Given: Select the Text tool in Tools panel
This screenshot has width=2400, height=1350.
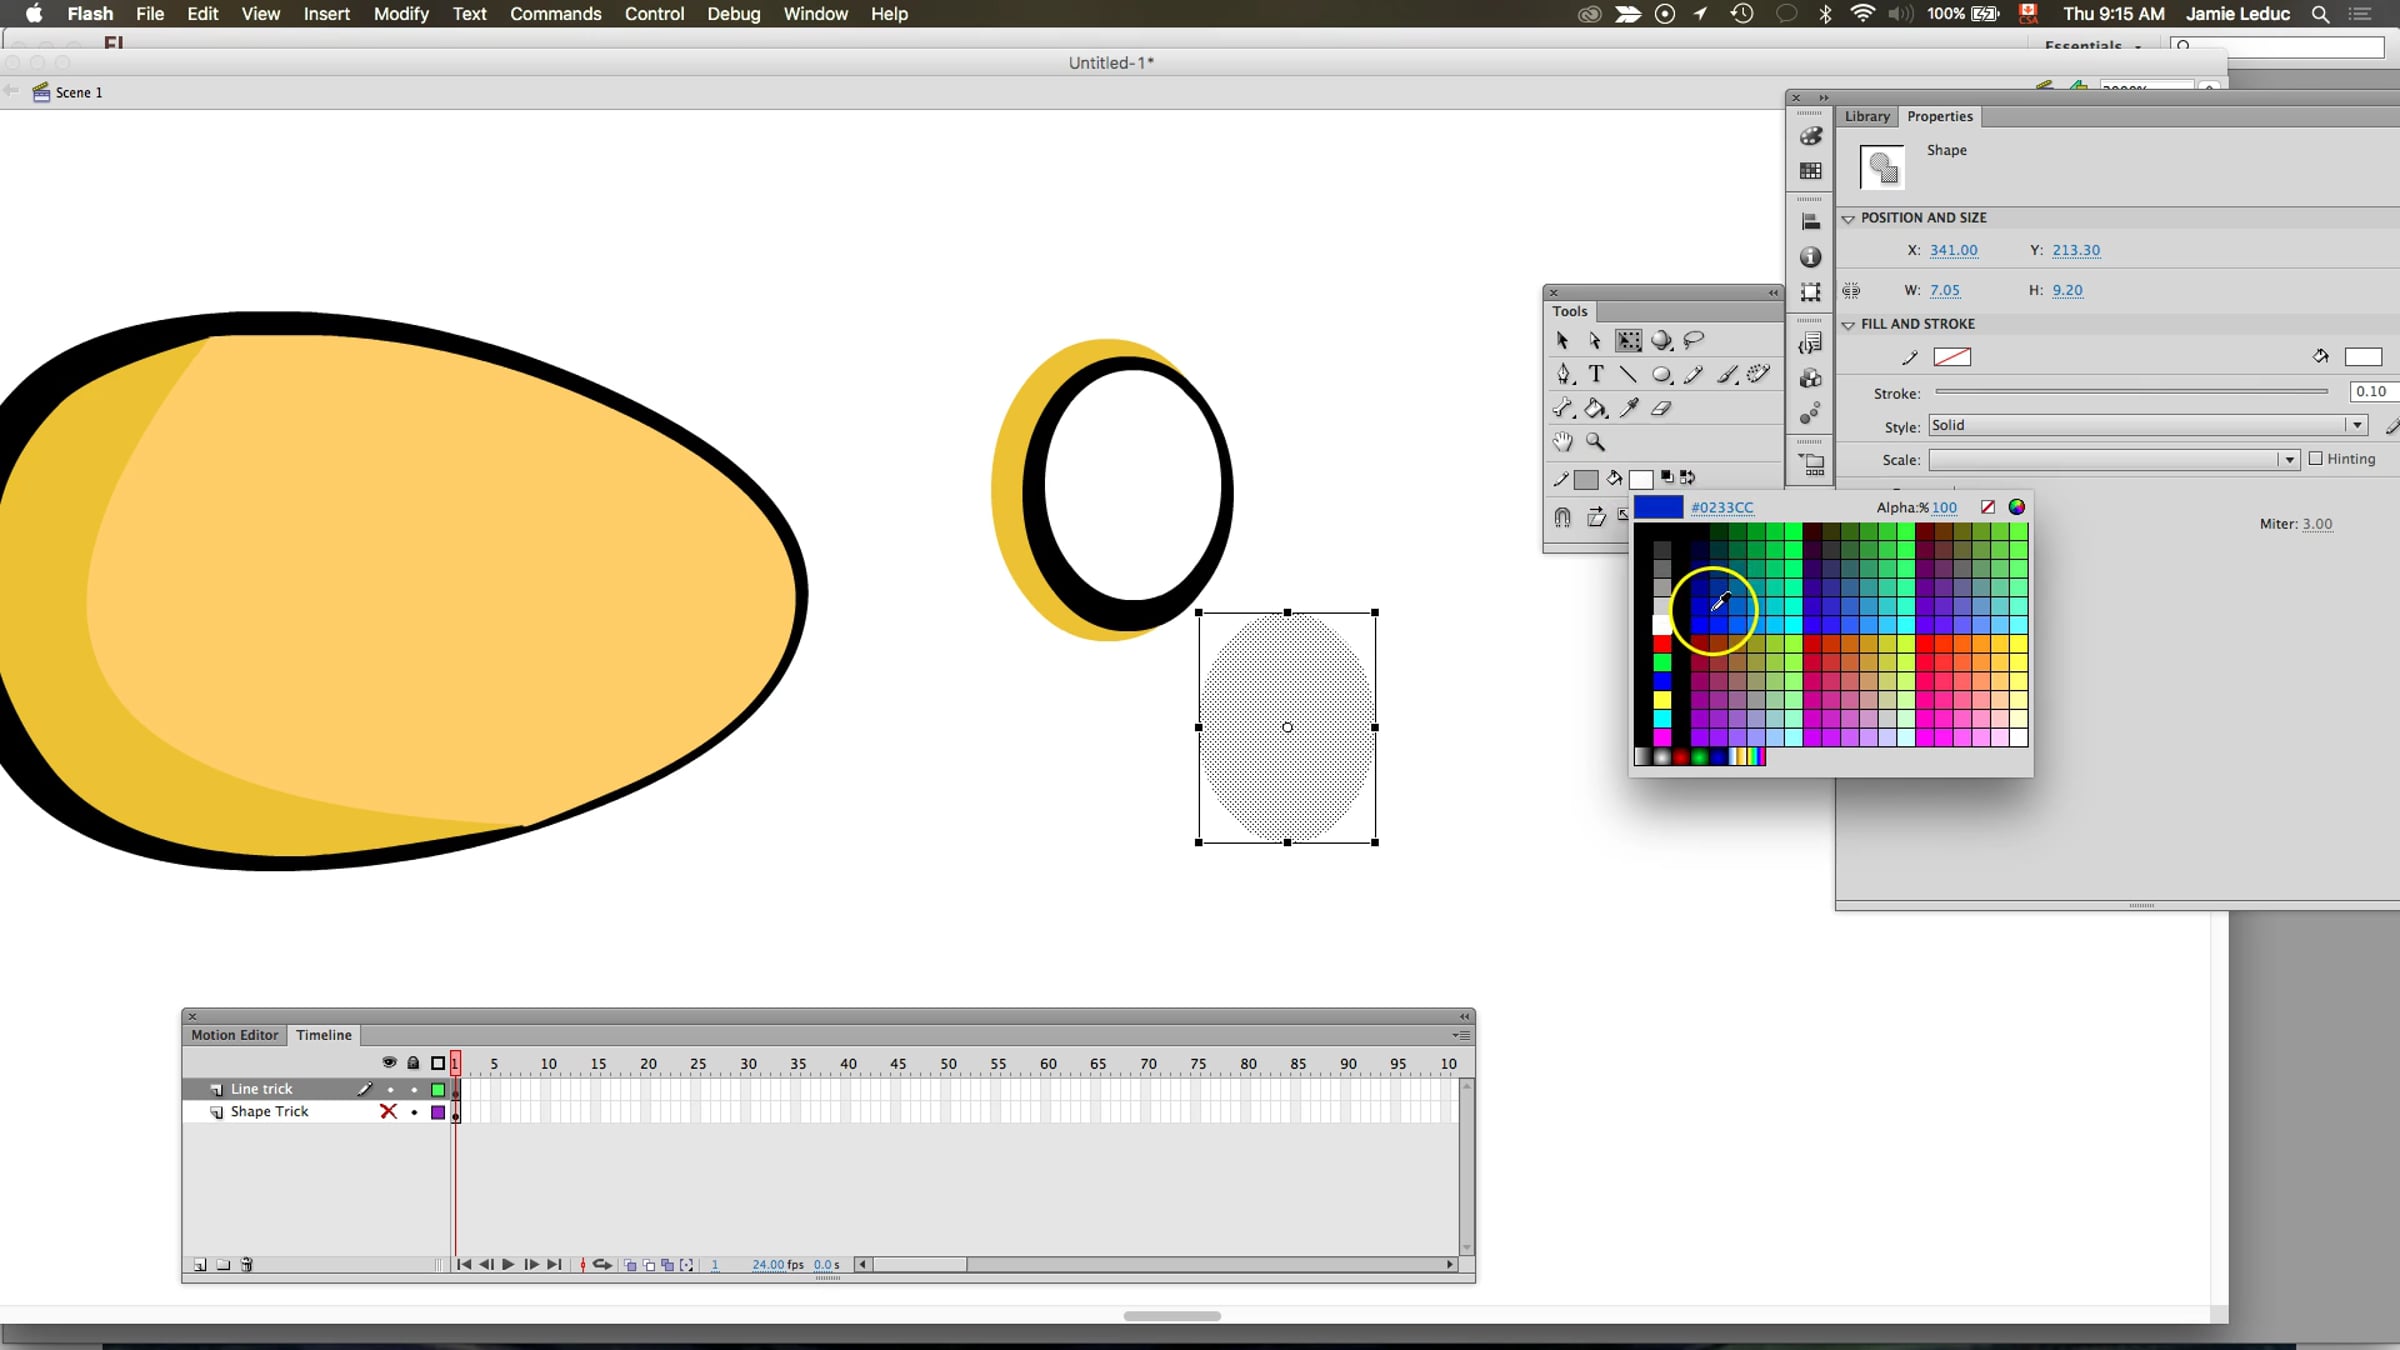Looking at the screenshot, I should [1596, 374].
